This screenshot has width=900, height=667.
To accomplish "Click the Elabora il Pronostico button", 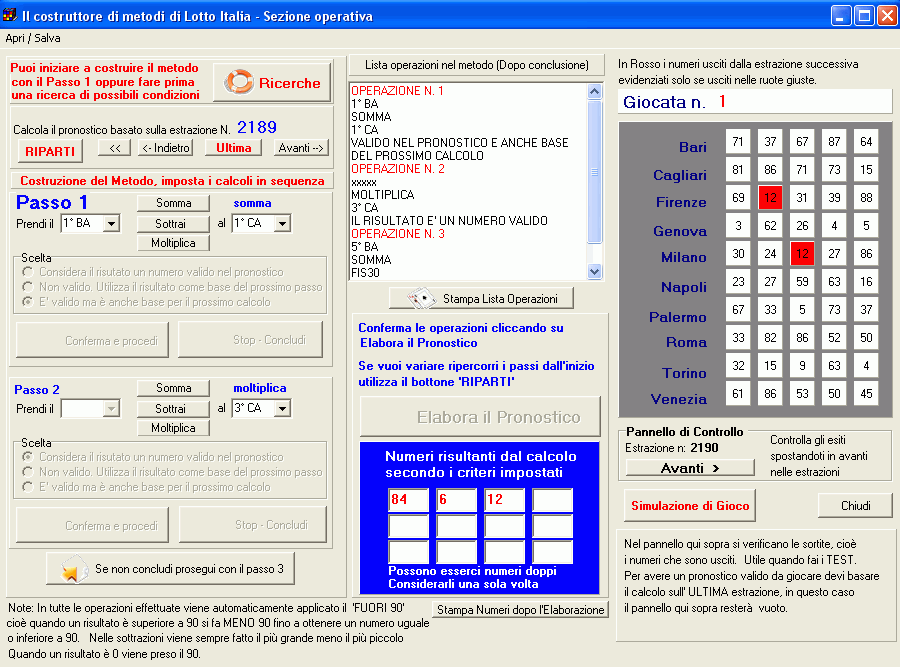I will coord(480,417).
